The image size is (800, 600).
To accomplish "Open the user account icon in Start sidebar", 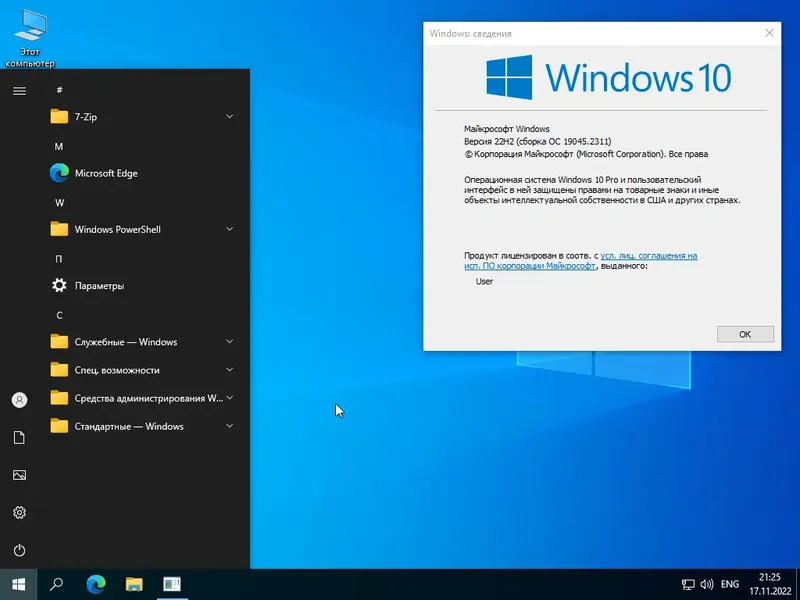I will click(x=20, y=399).
